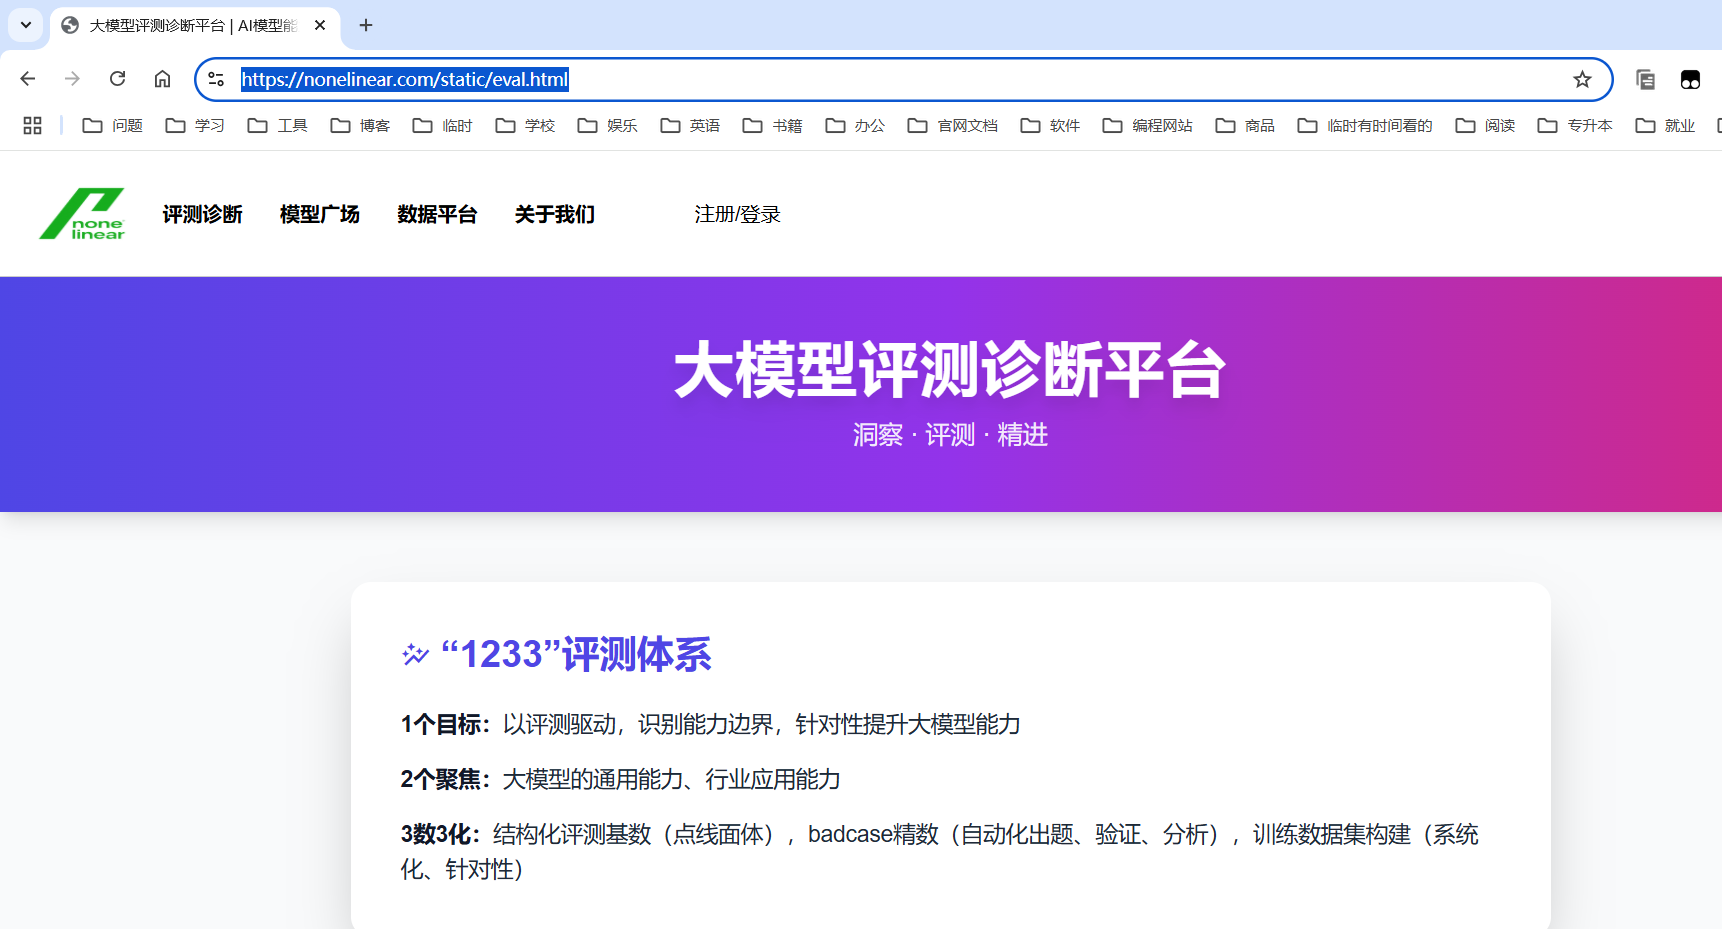Open the 编程网站 bookmarks folder
Screen dimensions: 1722x929
tap(1147, 125)
